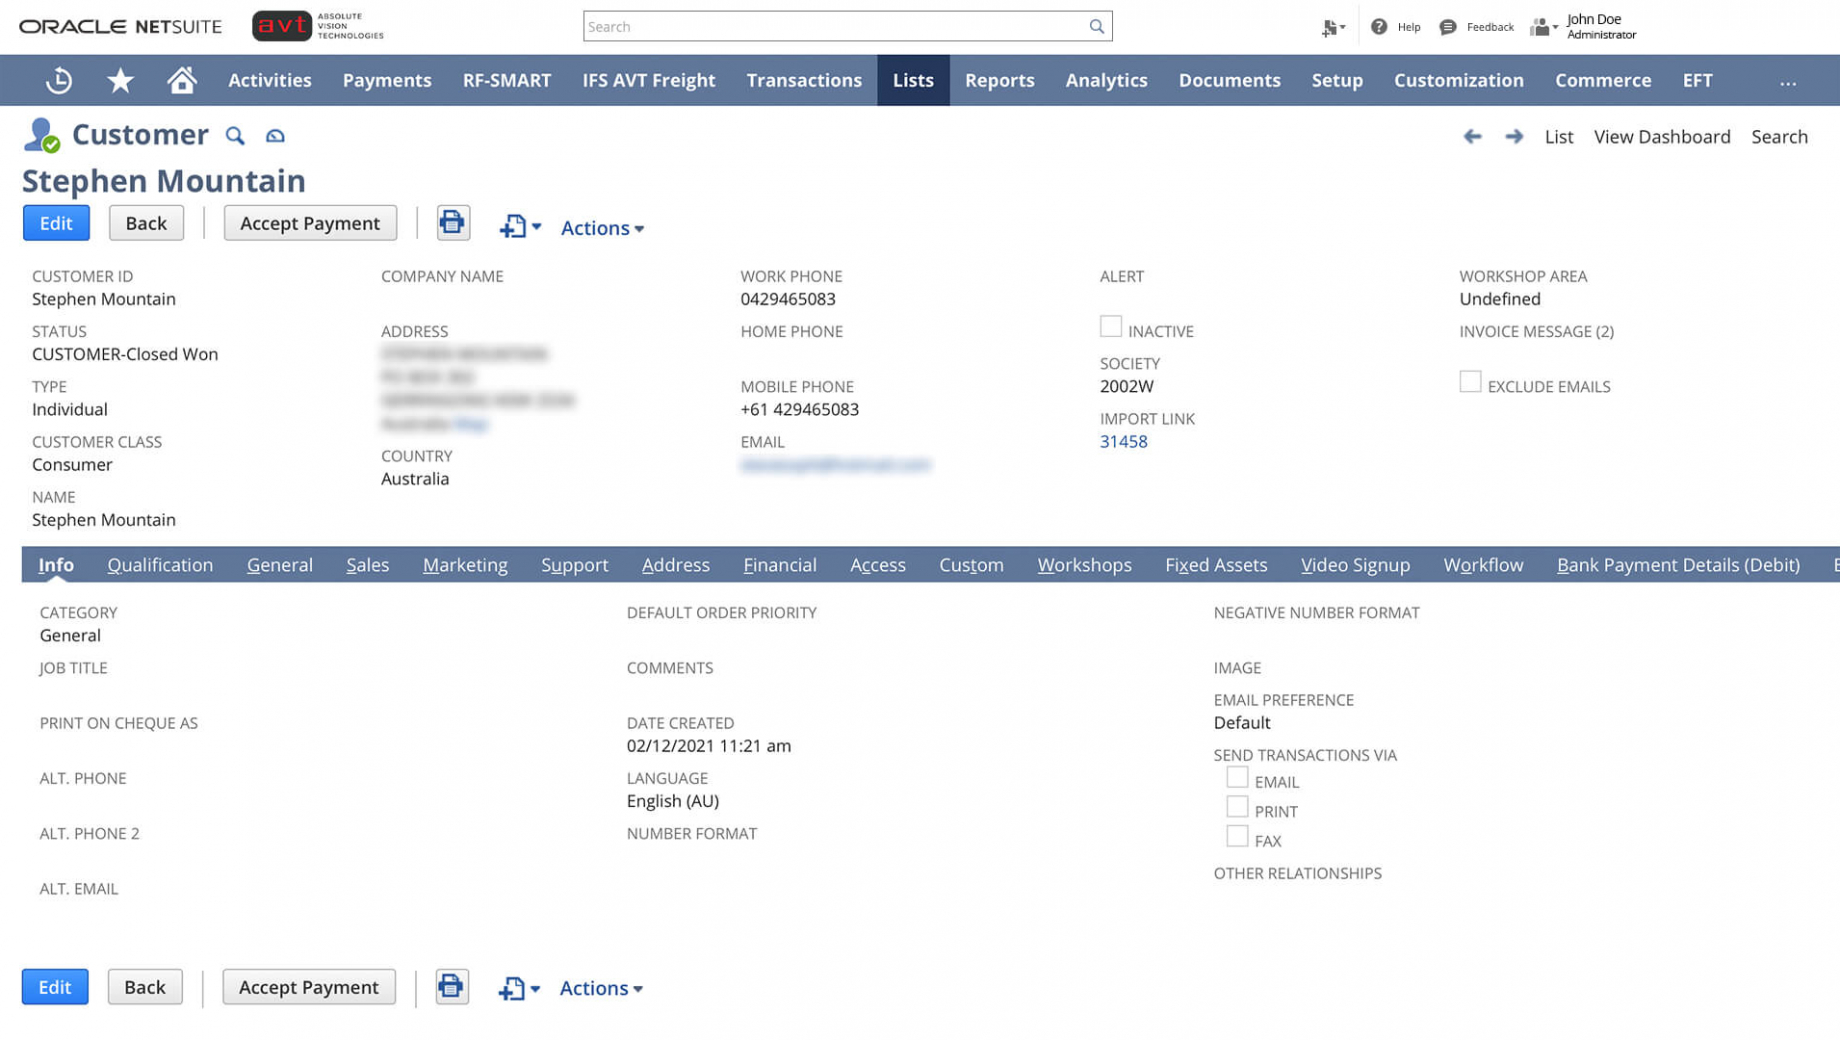Open the Lists menu
The width and height of the screenshot is (1840, 1040).
(x=913, y=80)
